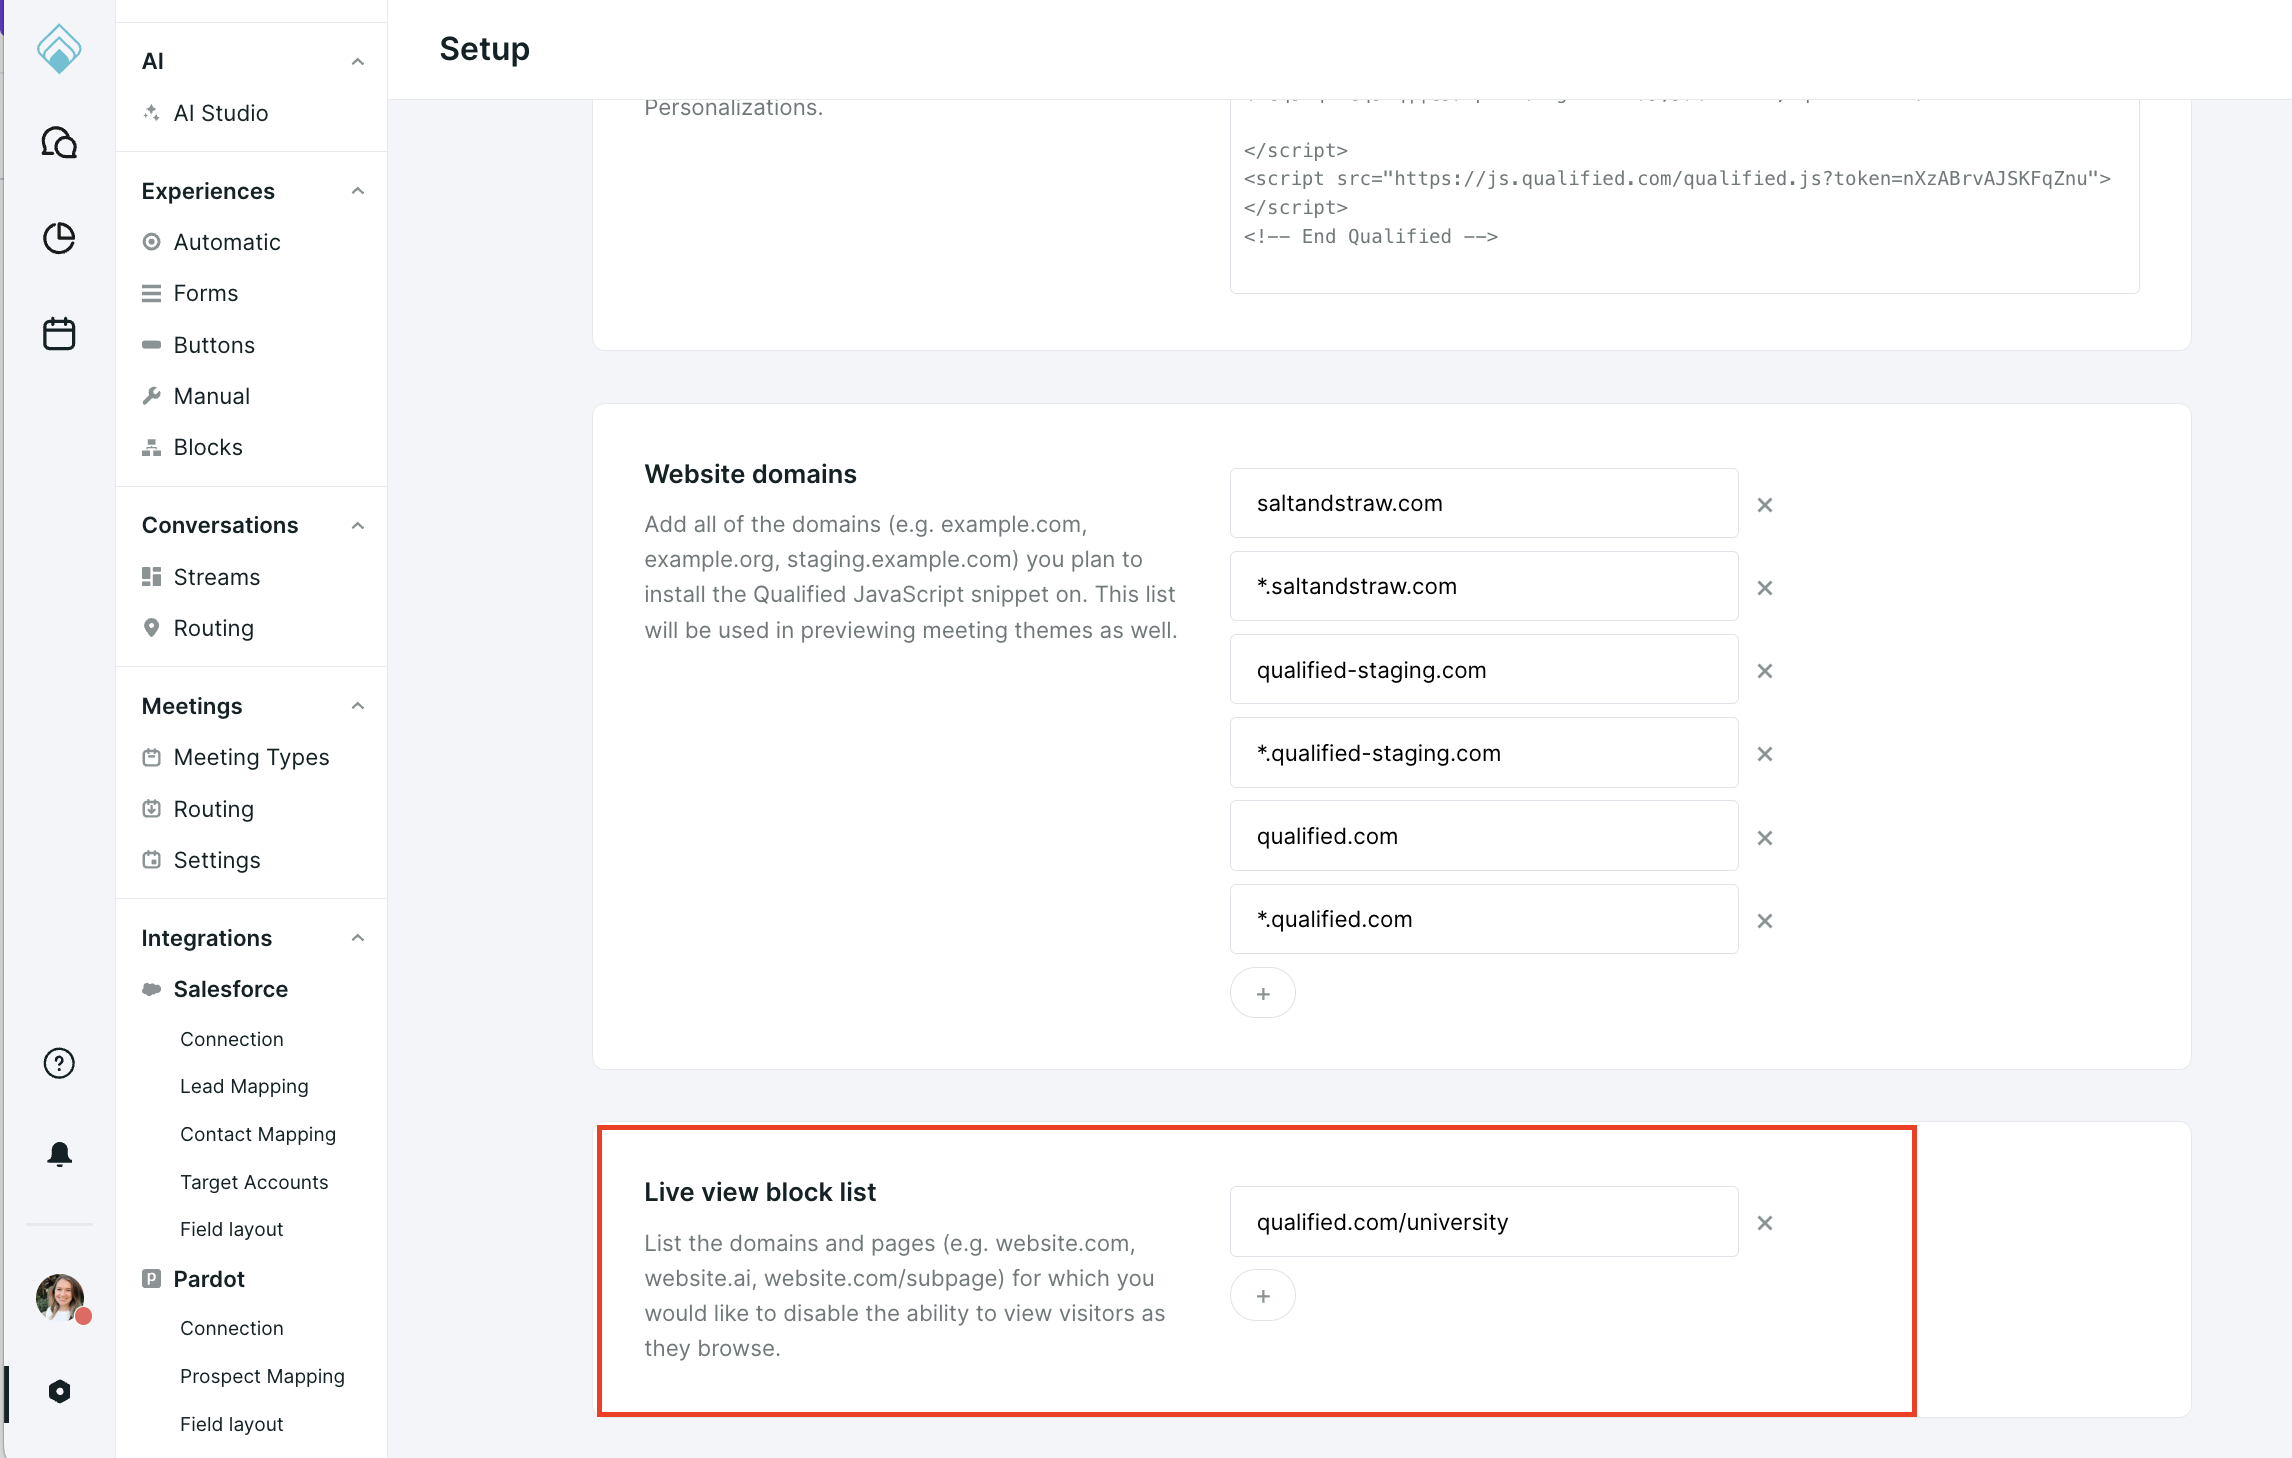
Task: Edit the qualified-staging.com domain field
Action: click(x=1484, y=669)
